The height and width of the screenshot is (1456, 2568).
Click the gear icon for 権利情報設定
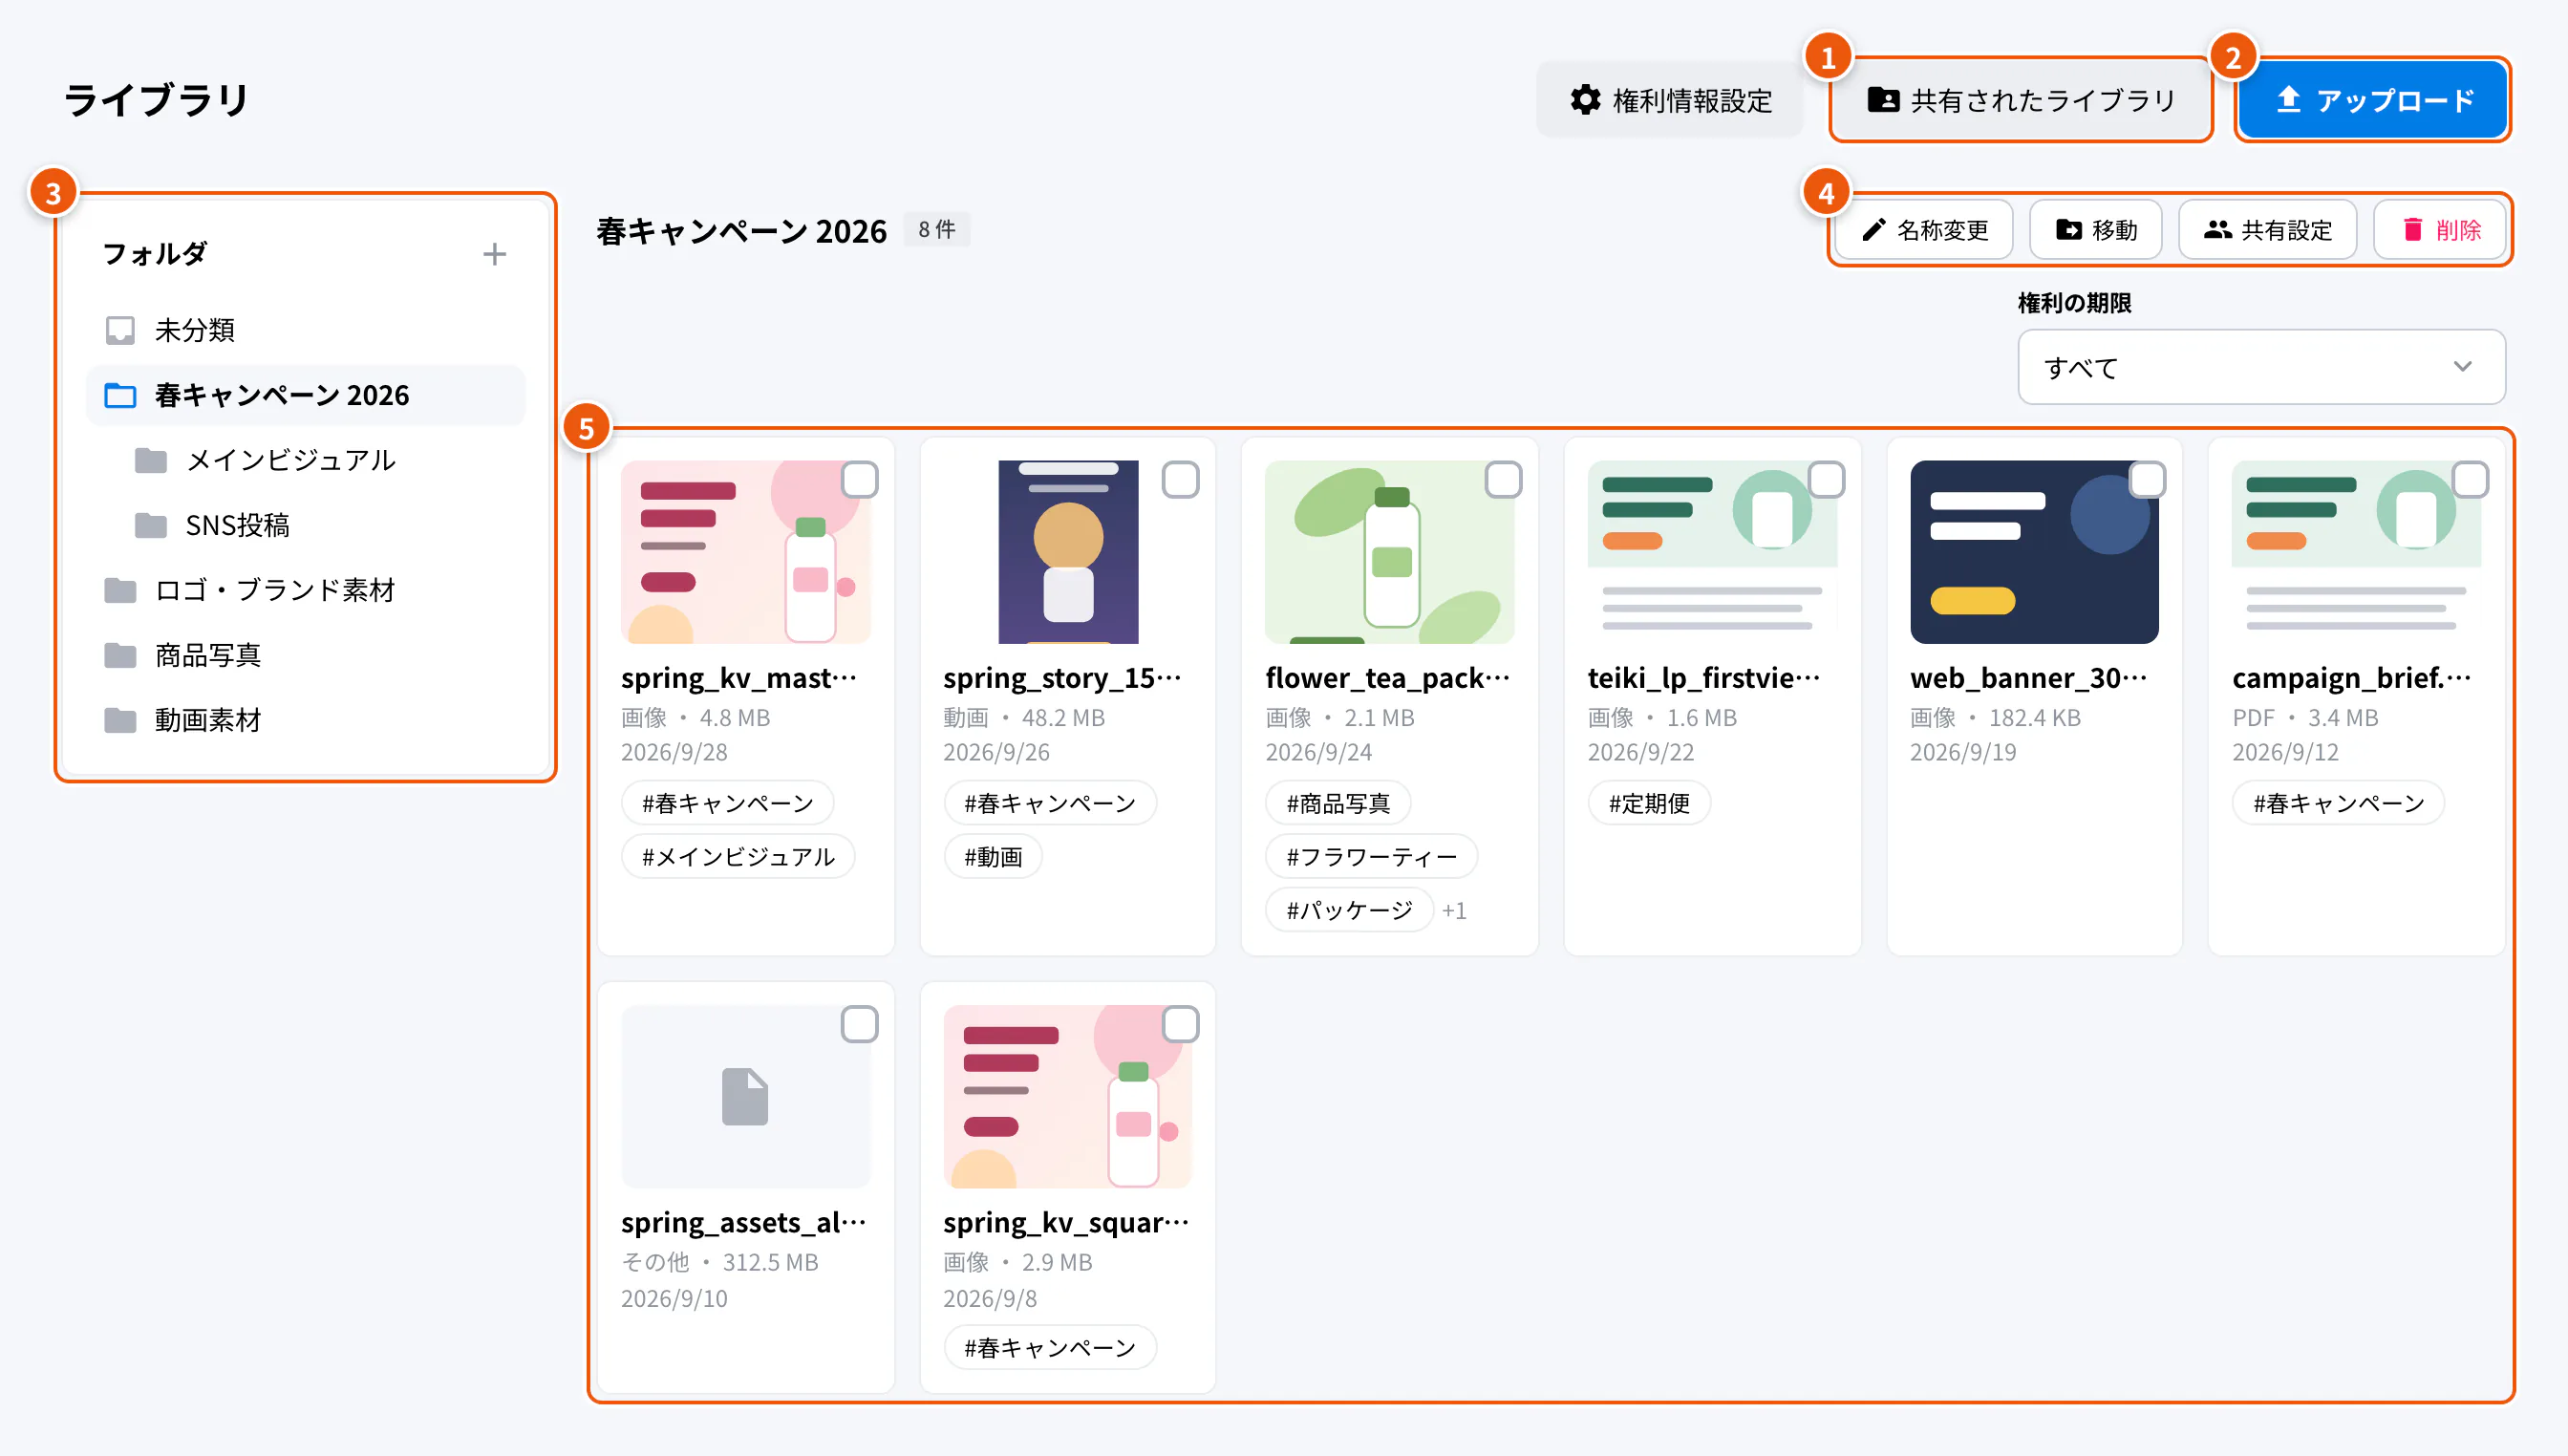[1585, 100]
